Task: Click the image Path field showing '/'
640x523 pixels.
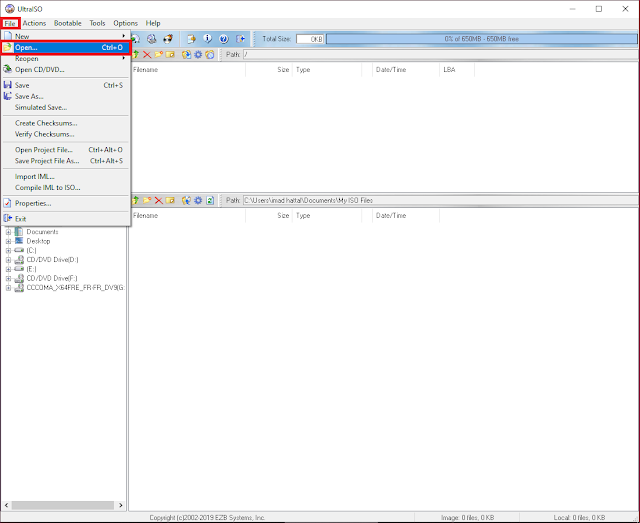Action: point(441,54)
